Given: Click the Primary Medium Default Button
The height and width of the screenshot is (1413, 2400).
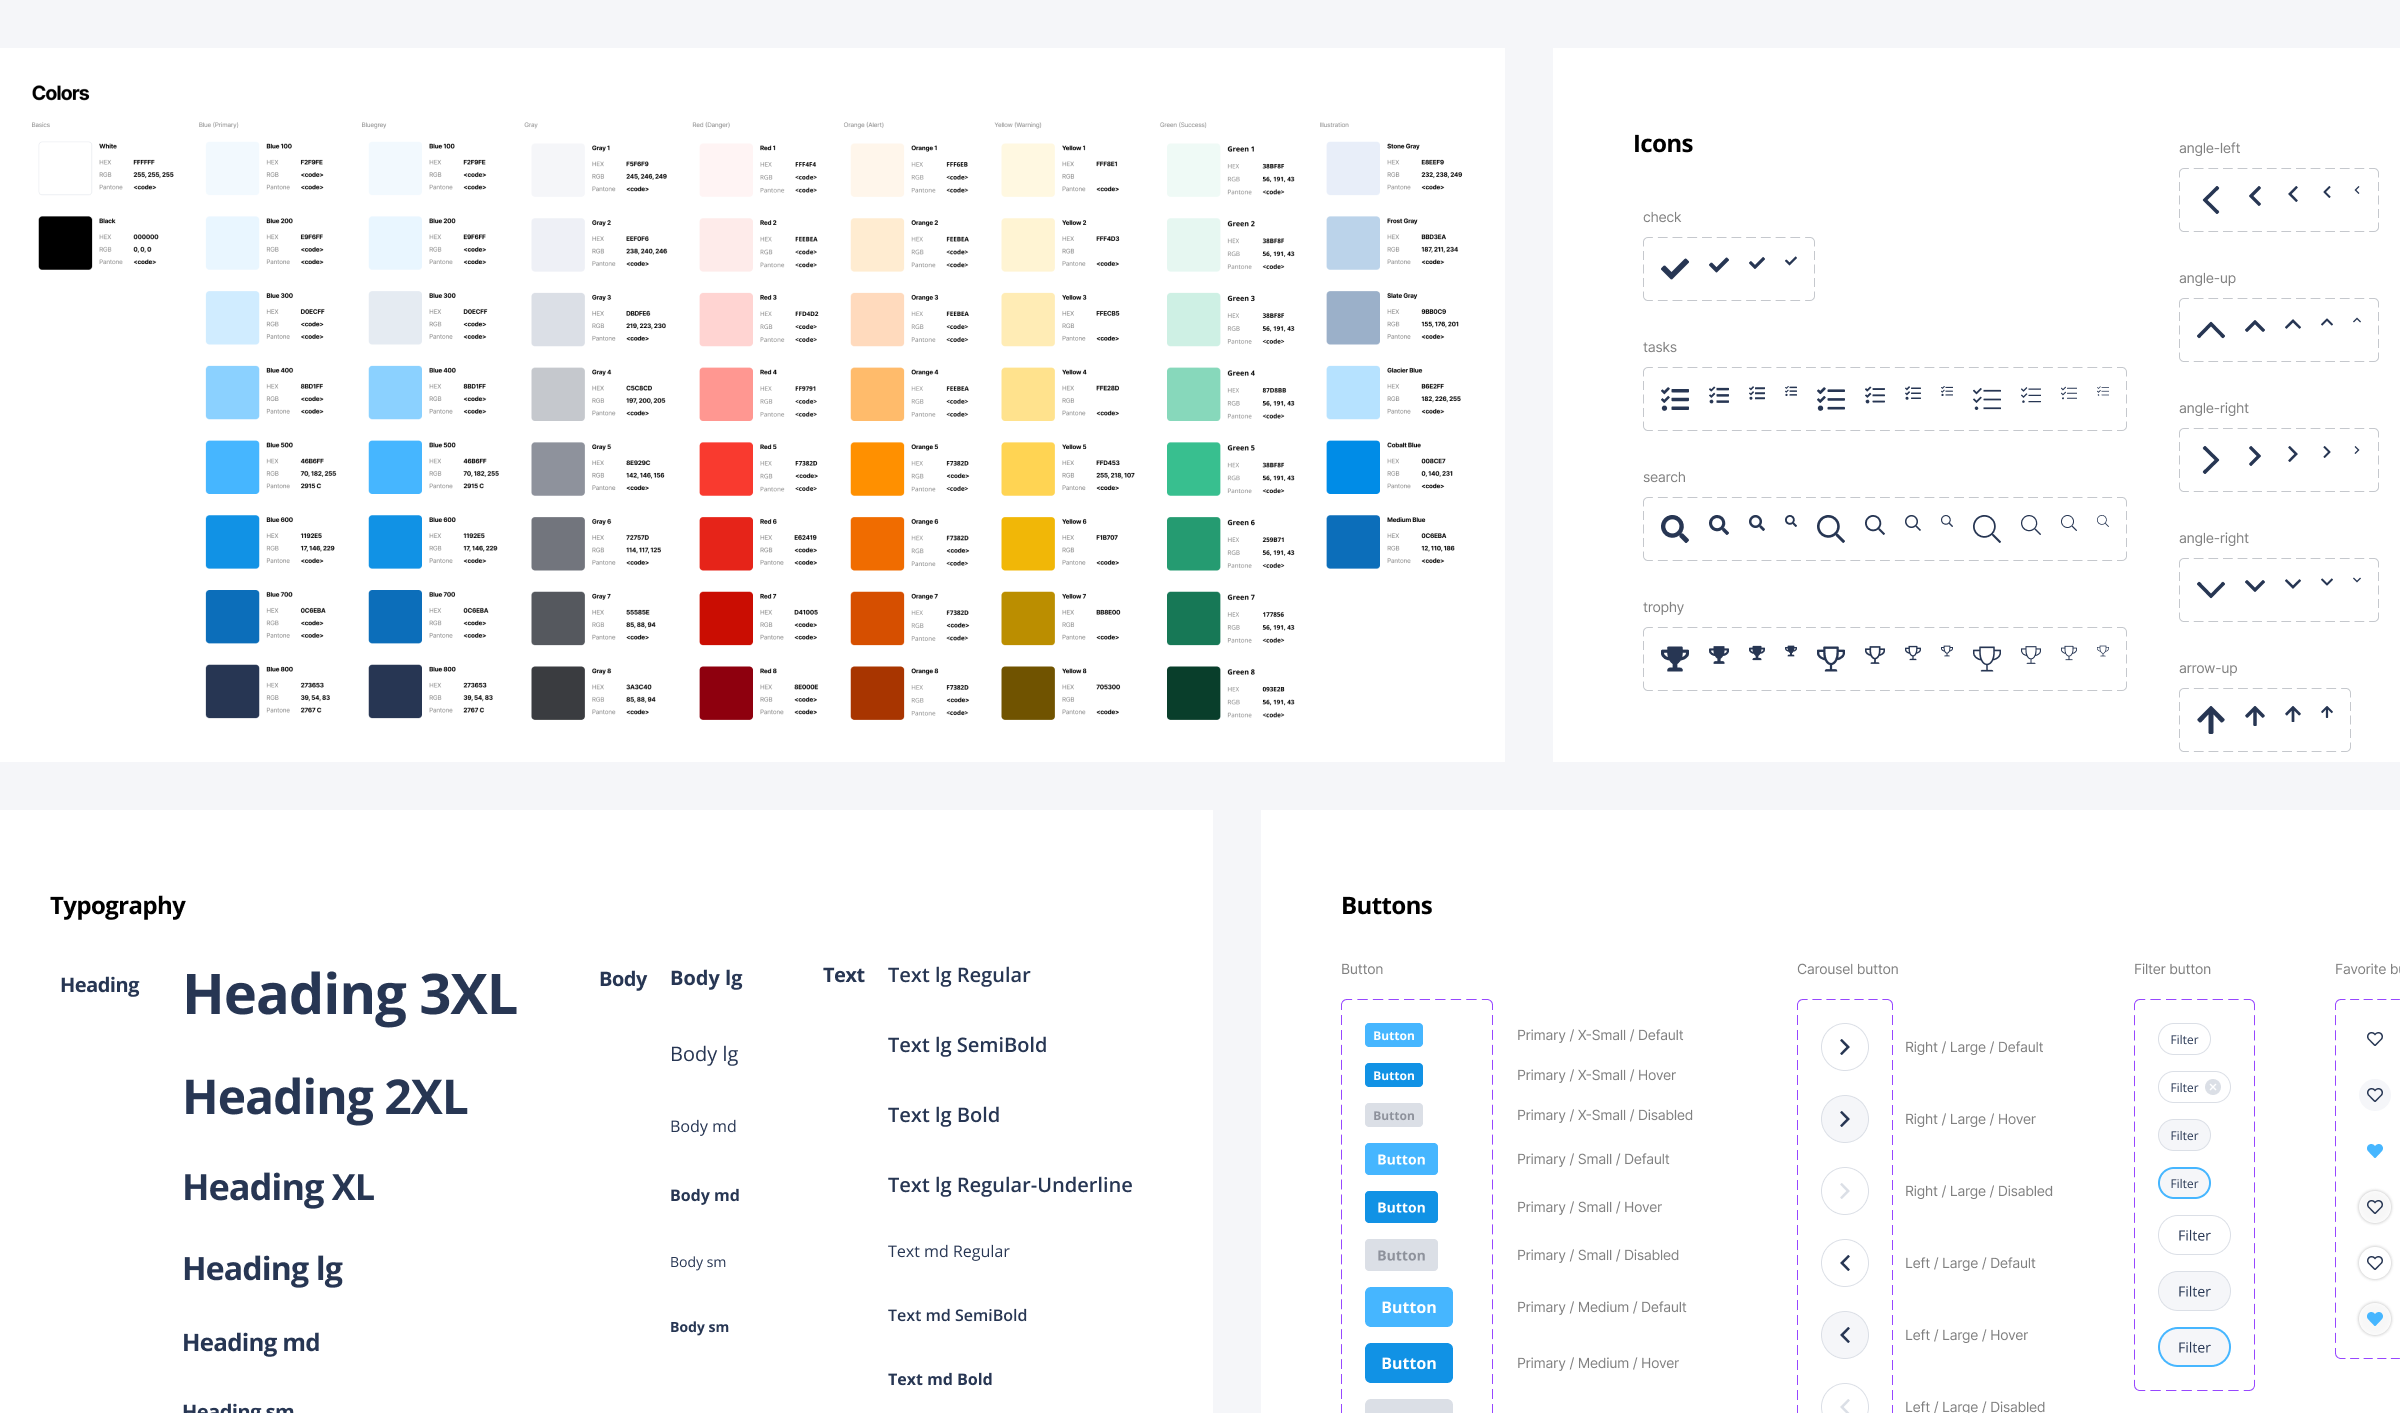Looking at the screenshot, I should tap(1408, 1307).
